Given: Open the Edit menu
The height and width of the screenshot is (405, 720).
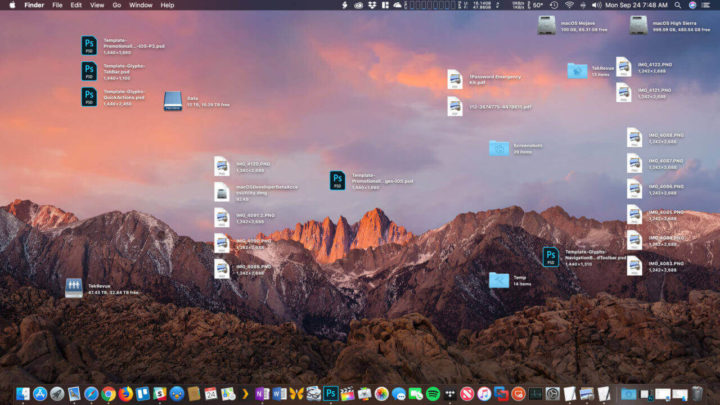Looking at the screenshot, I should pyautogui.click(x=76, y=5).
